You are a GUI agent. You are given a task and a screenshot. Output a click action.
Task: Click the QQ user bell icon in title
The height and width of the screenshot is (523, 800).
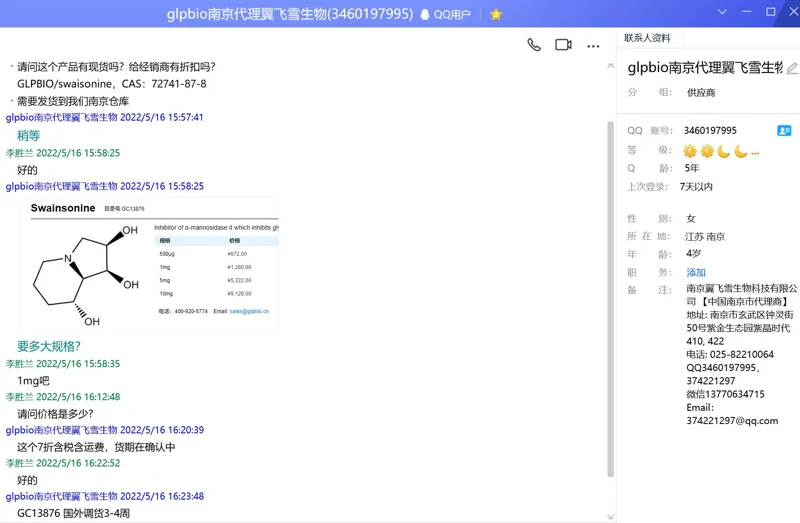pos(424,14)
